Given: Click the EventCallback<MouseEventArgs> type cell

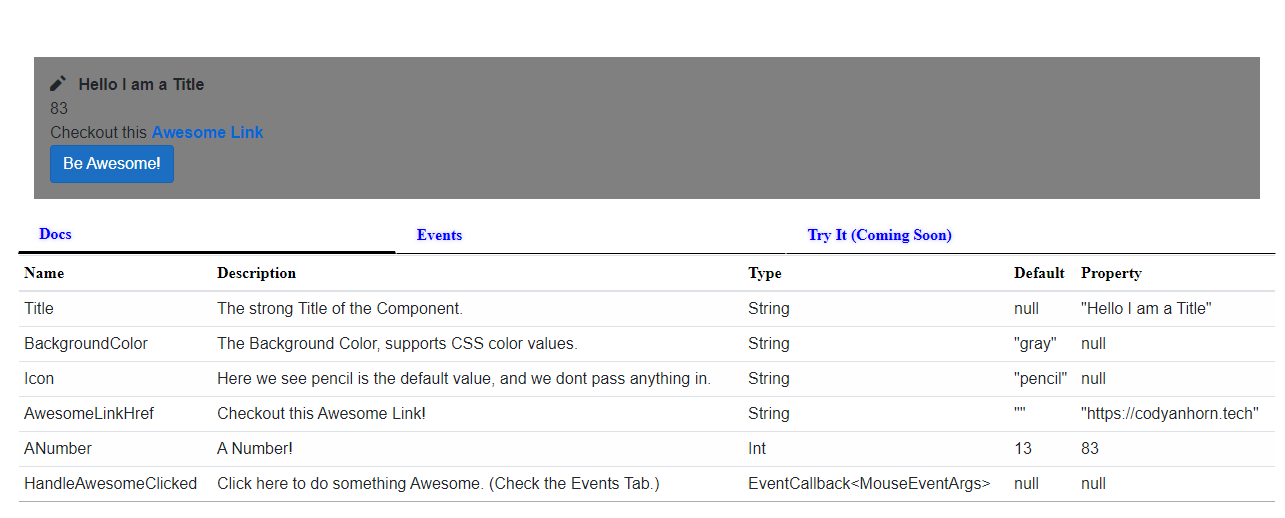Looking at the screenshot, I should click(x=869, y=484).
